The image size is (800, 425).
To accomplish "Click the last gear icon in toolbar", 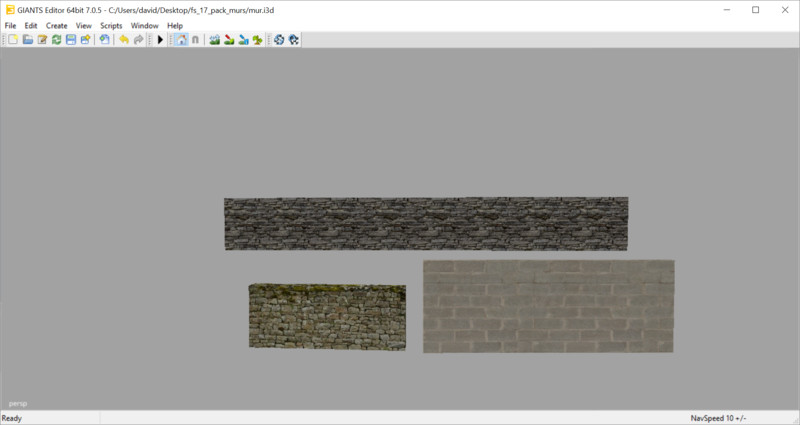I will [x=294, y=40].
